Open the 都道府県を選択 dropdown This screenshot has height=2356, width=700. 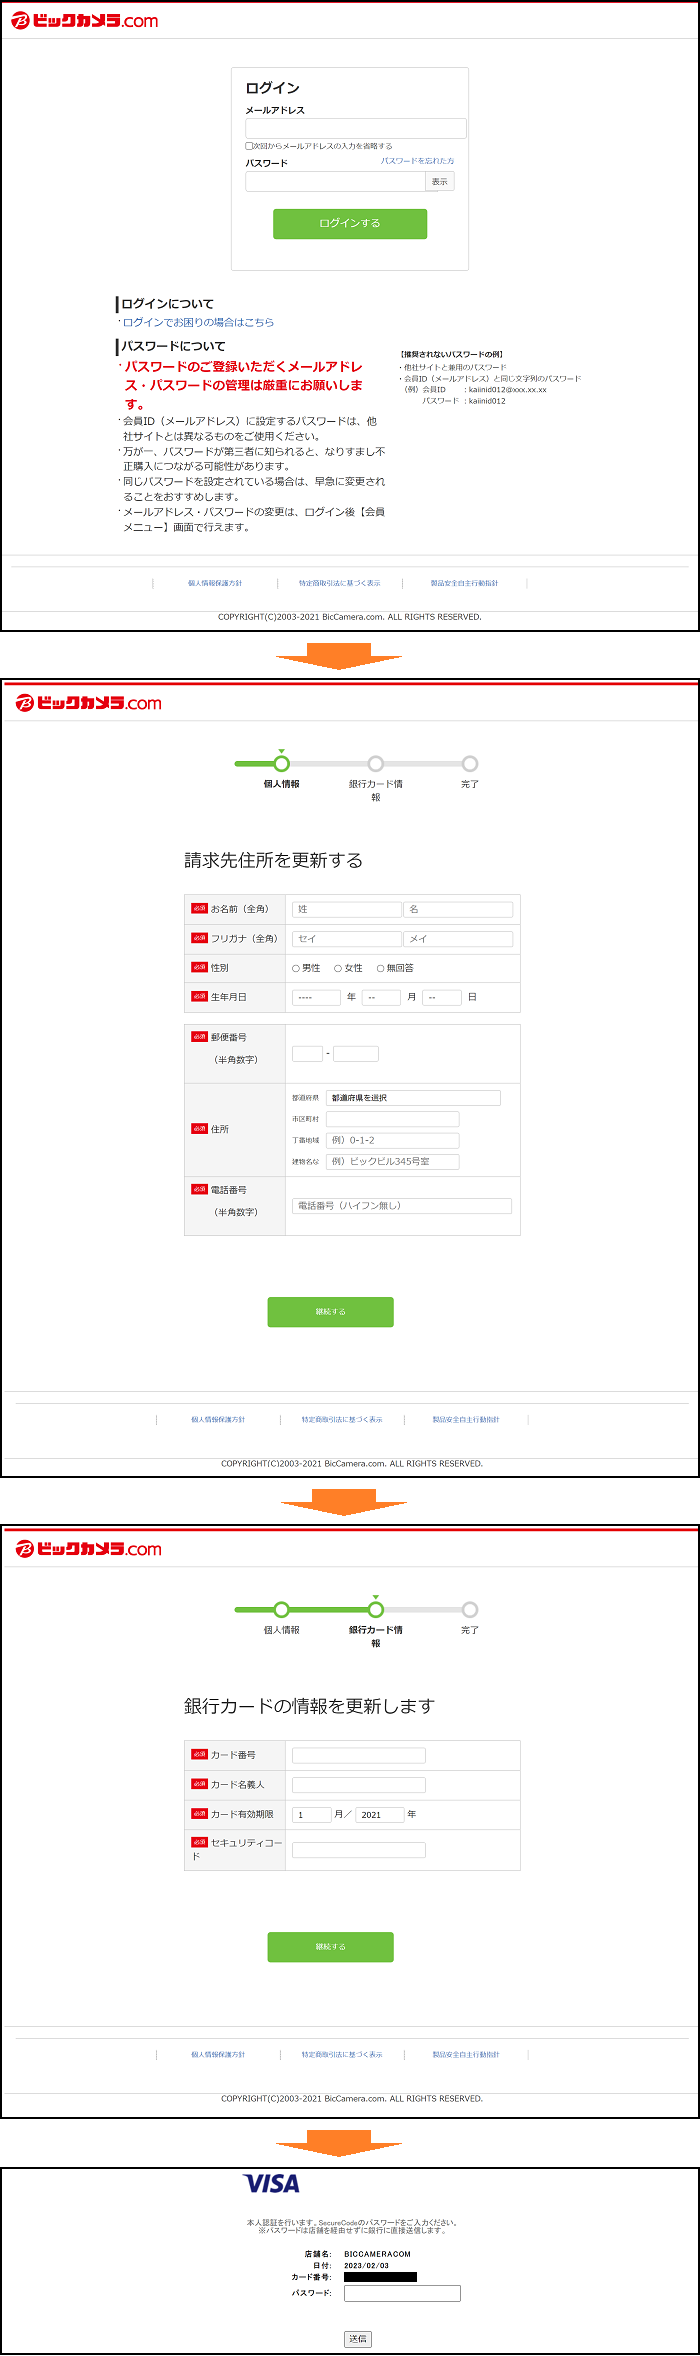coord(413,1098)
